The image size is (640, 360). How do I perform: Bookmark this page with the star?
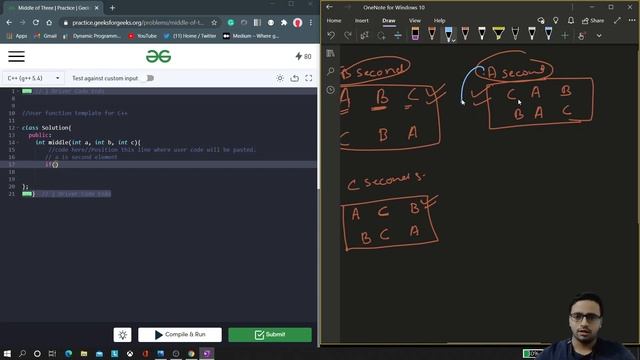[x=214, y=22]
